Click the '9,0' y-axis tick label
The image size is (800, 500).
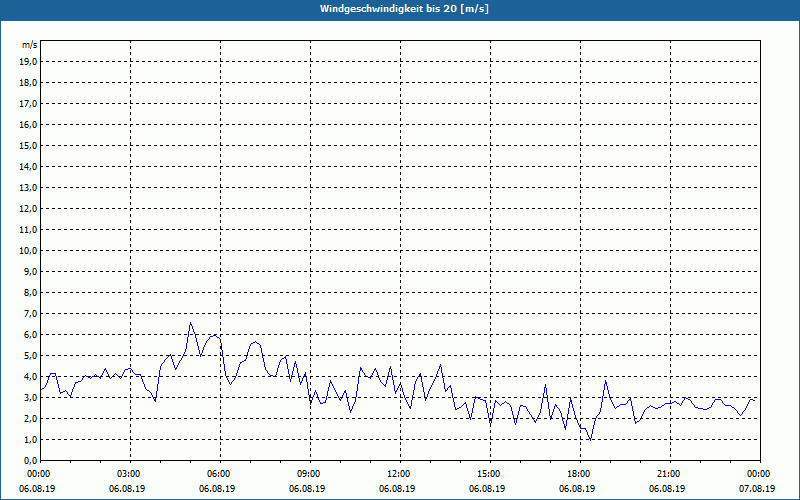[x=31, y=271]
